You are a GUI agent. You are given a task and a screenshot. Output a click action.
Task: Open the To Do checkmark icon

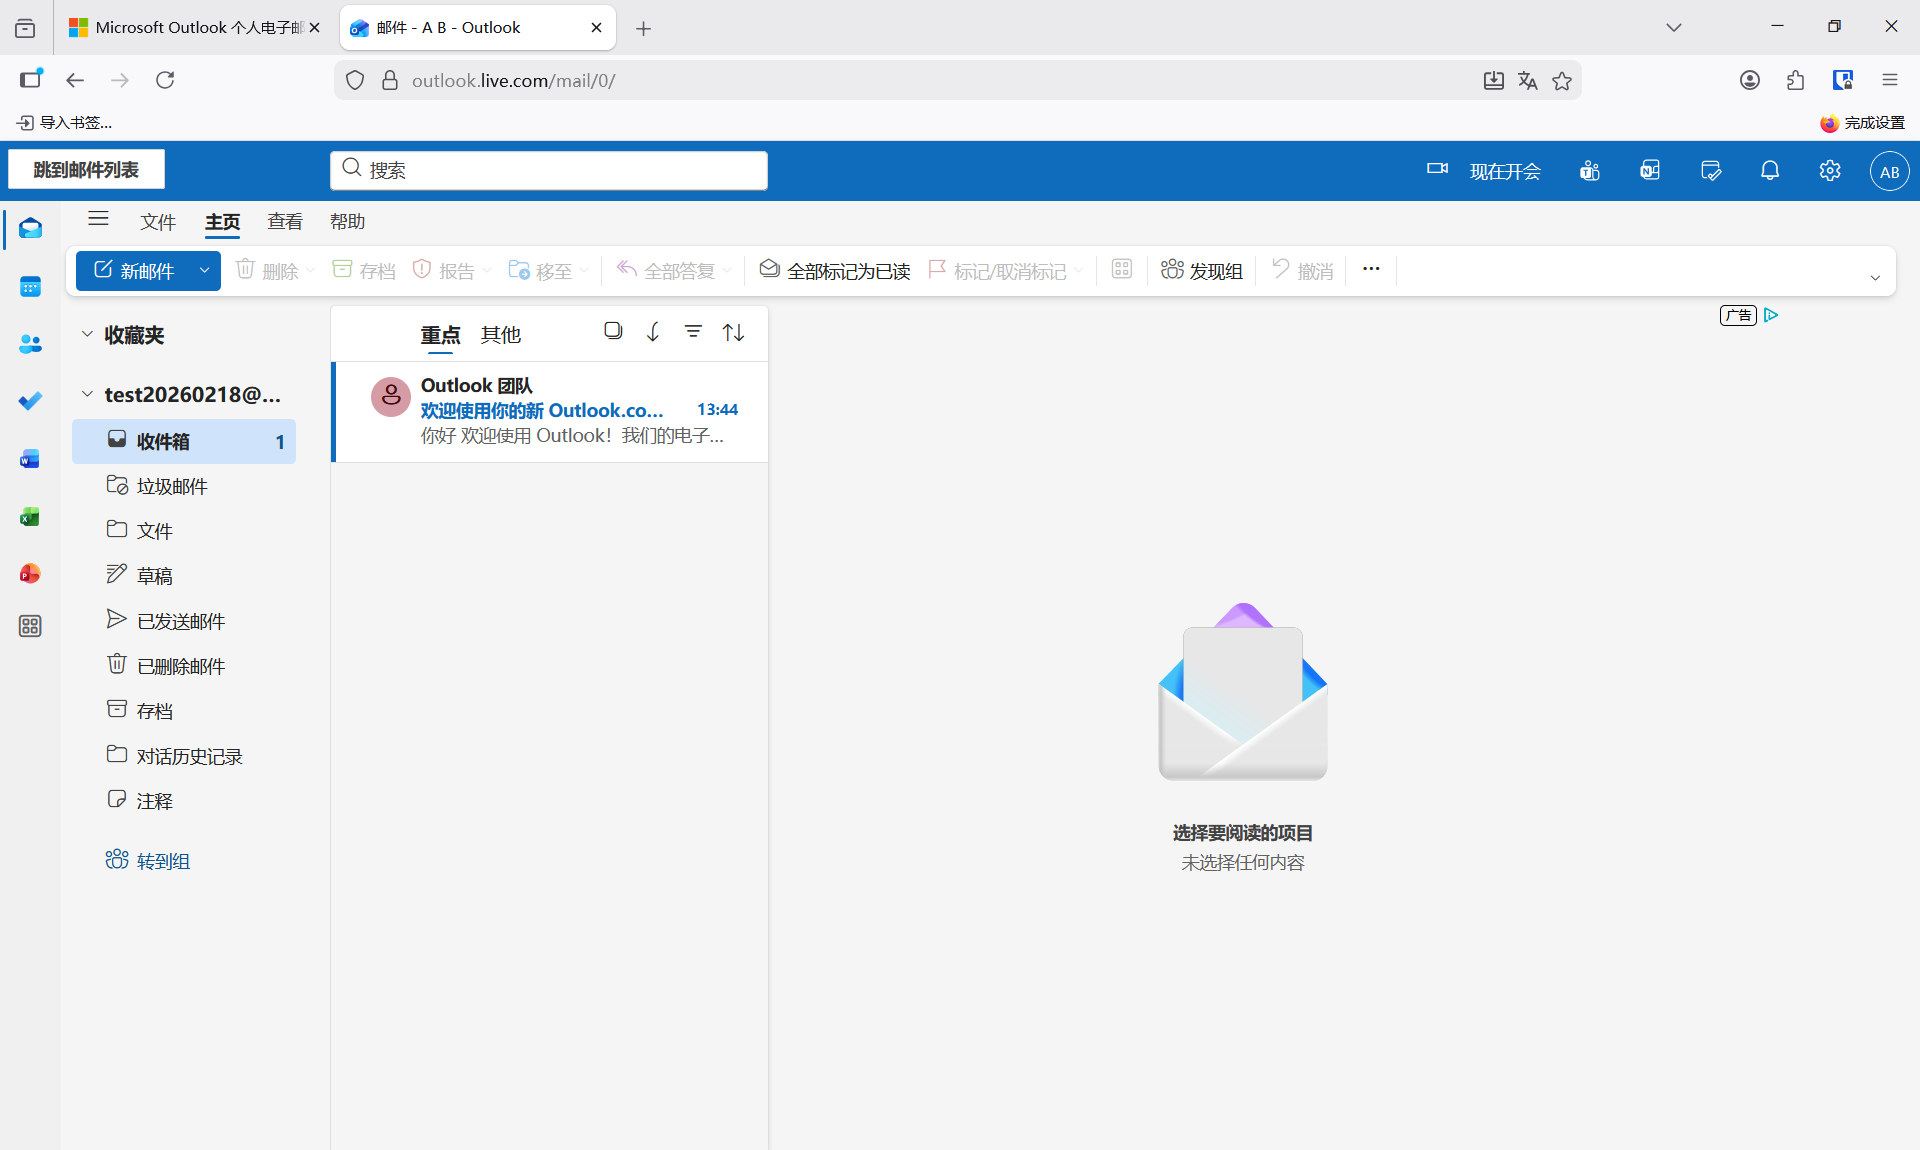(30, 401)
